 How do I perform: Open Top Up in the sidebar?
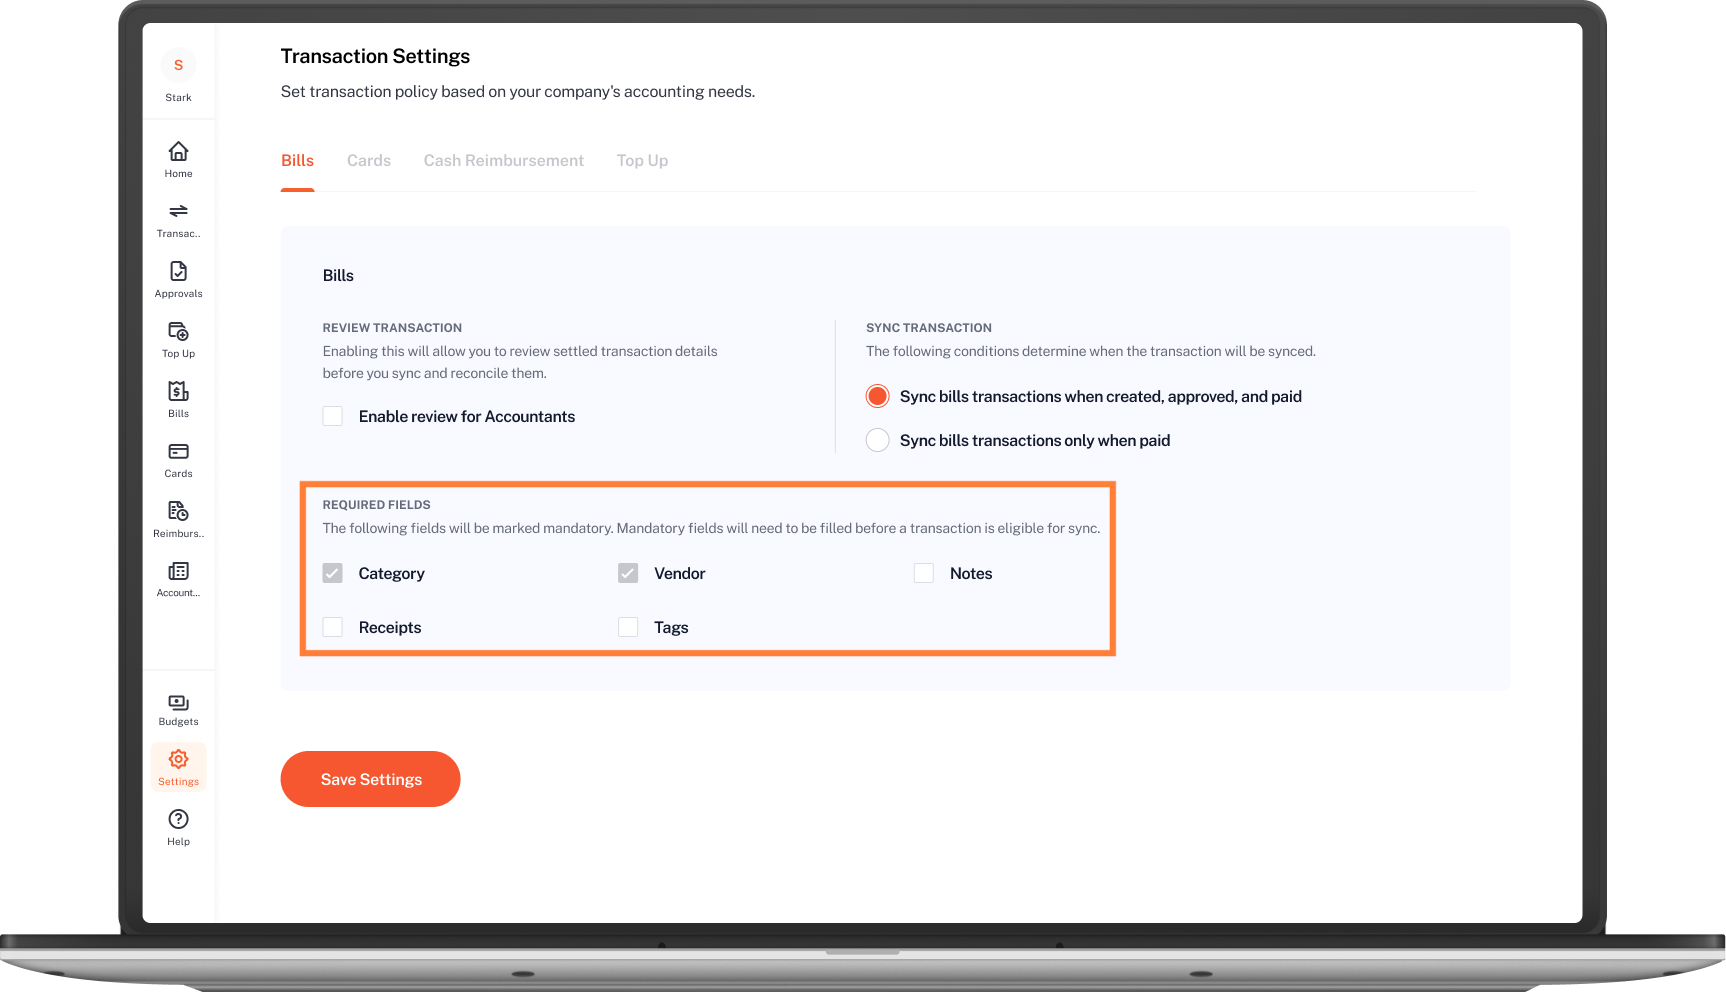(x=178, y=339)
